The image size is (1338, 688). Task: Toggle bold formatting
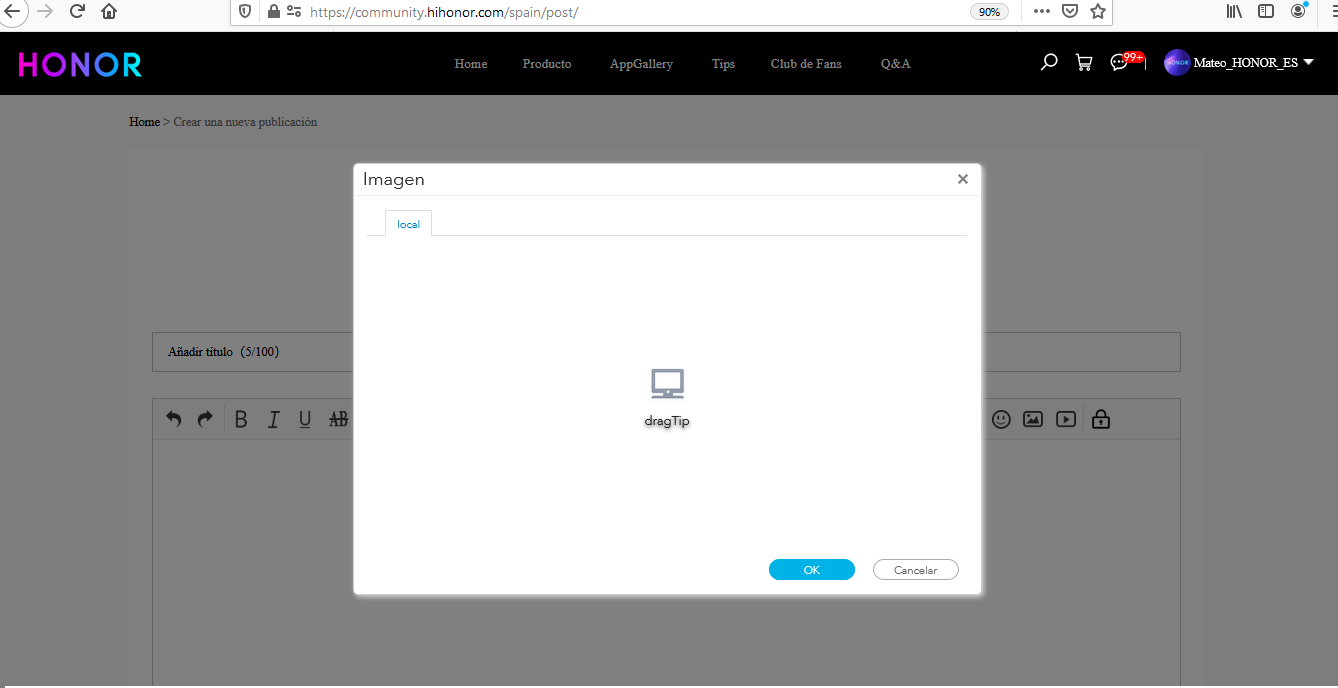[x=241, y=419]
